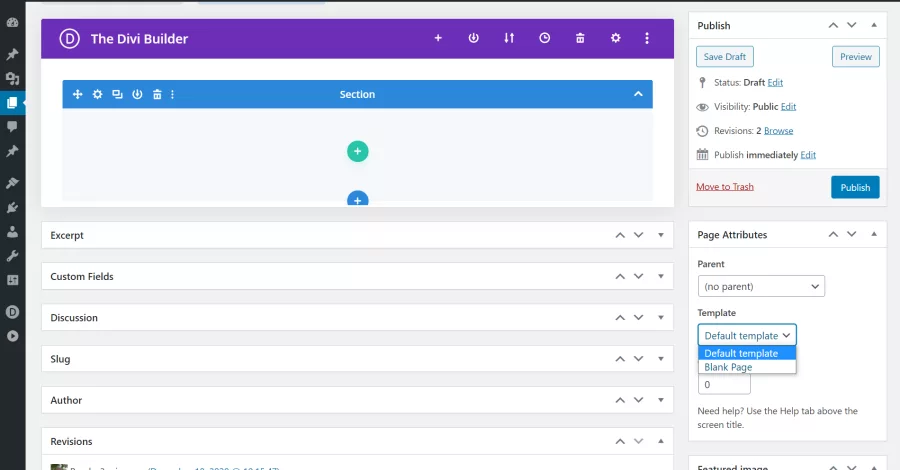This screenshot has height=470, width=900.
Task: Click Move to Trash link
Action: pyautogui.click(x=725, y=187)
